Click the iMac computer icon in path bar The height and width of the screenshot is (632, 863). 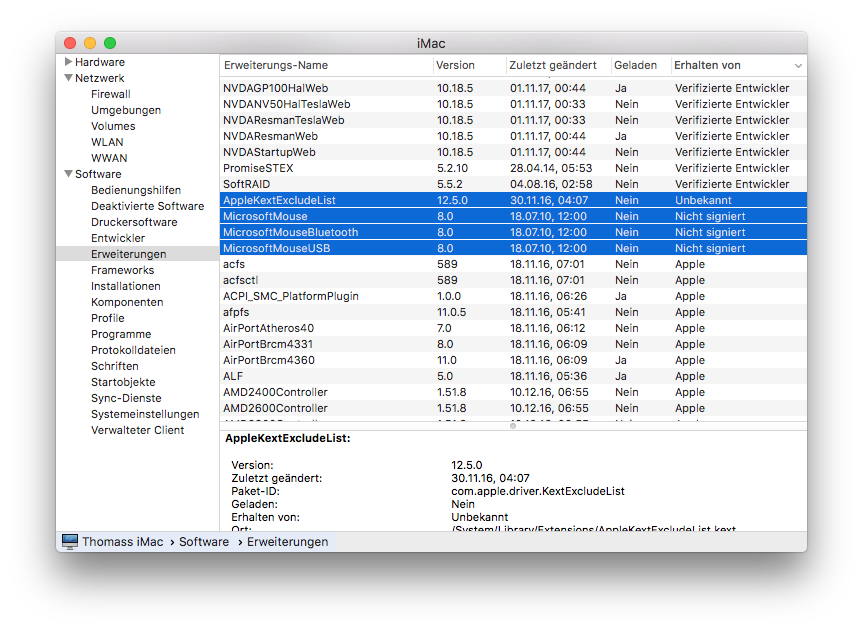(70, 542)
